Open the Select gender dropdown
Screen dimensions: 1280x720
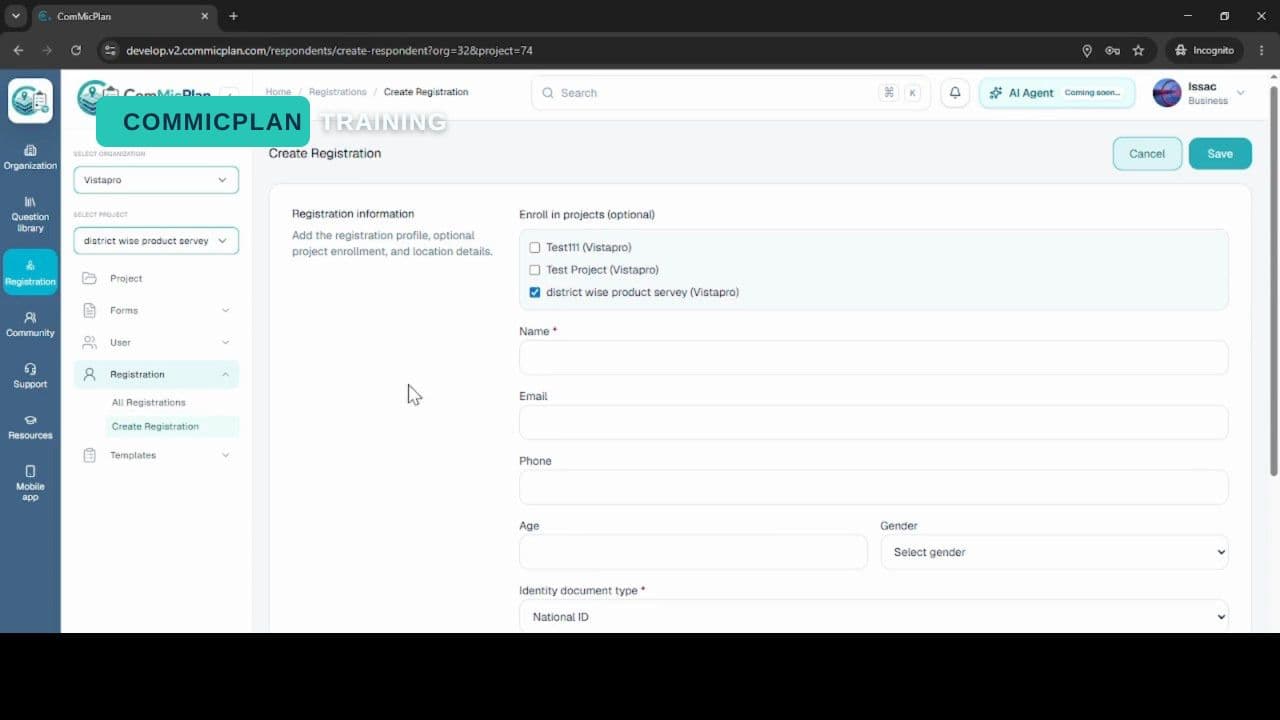tap(1054, 552)
